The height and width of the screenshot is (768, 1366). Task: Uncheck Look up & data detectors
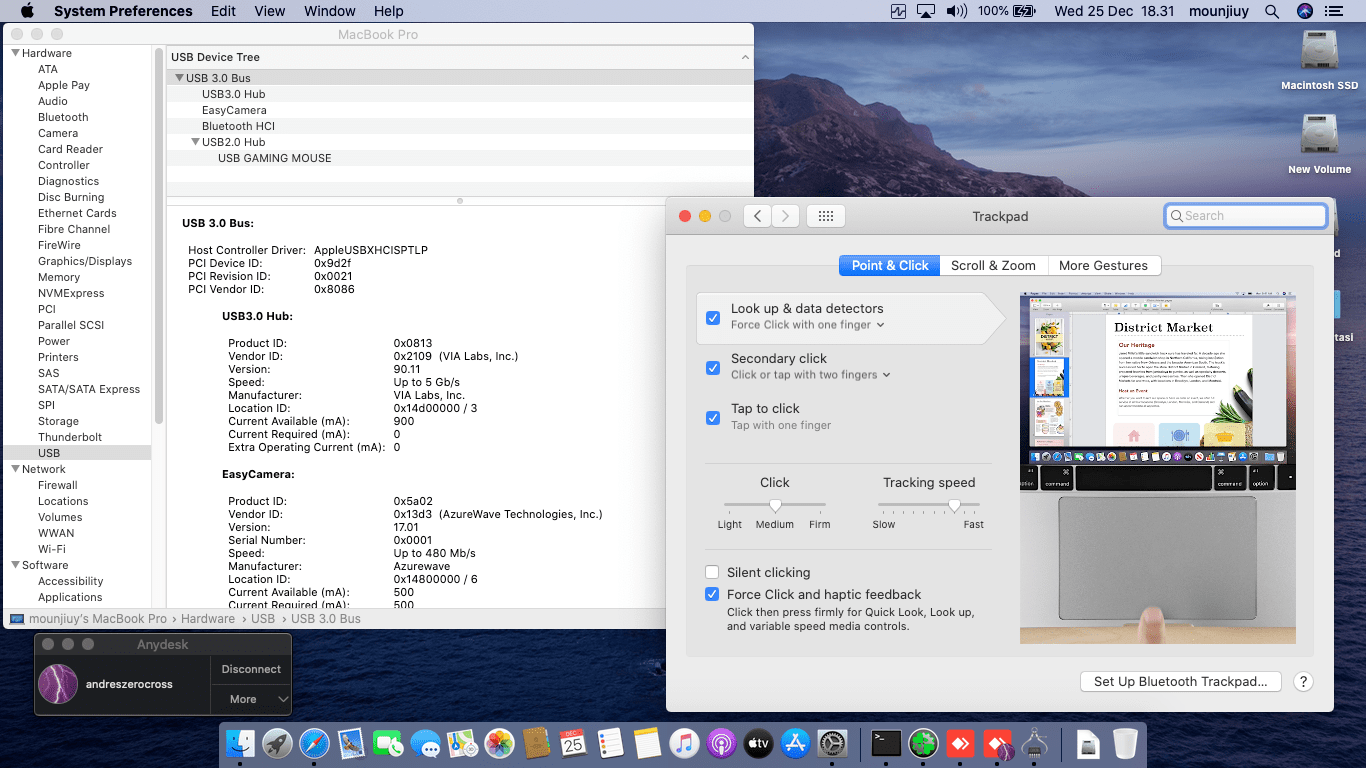tap(713, 318)
